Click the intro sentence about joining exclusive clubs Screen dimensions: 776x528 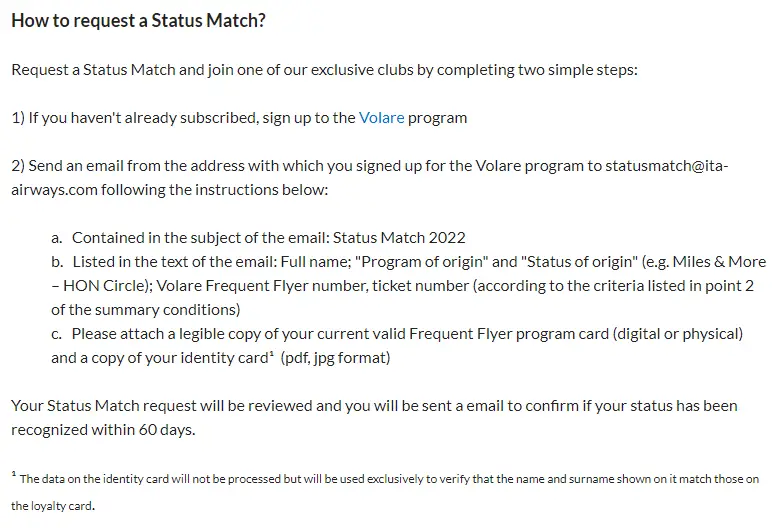[x=325, y=70]
